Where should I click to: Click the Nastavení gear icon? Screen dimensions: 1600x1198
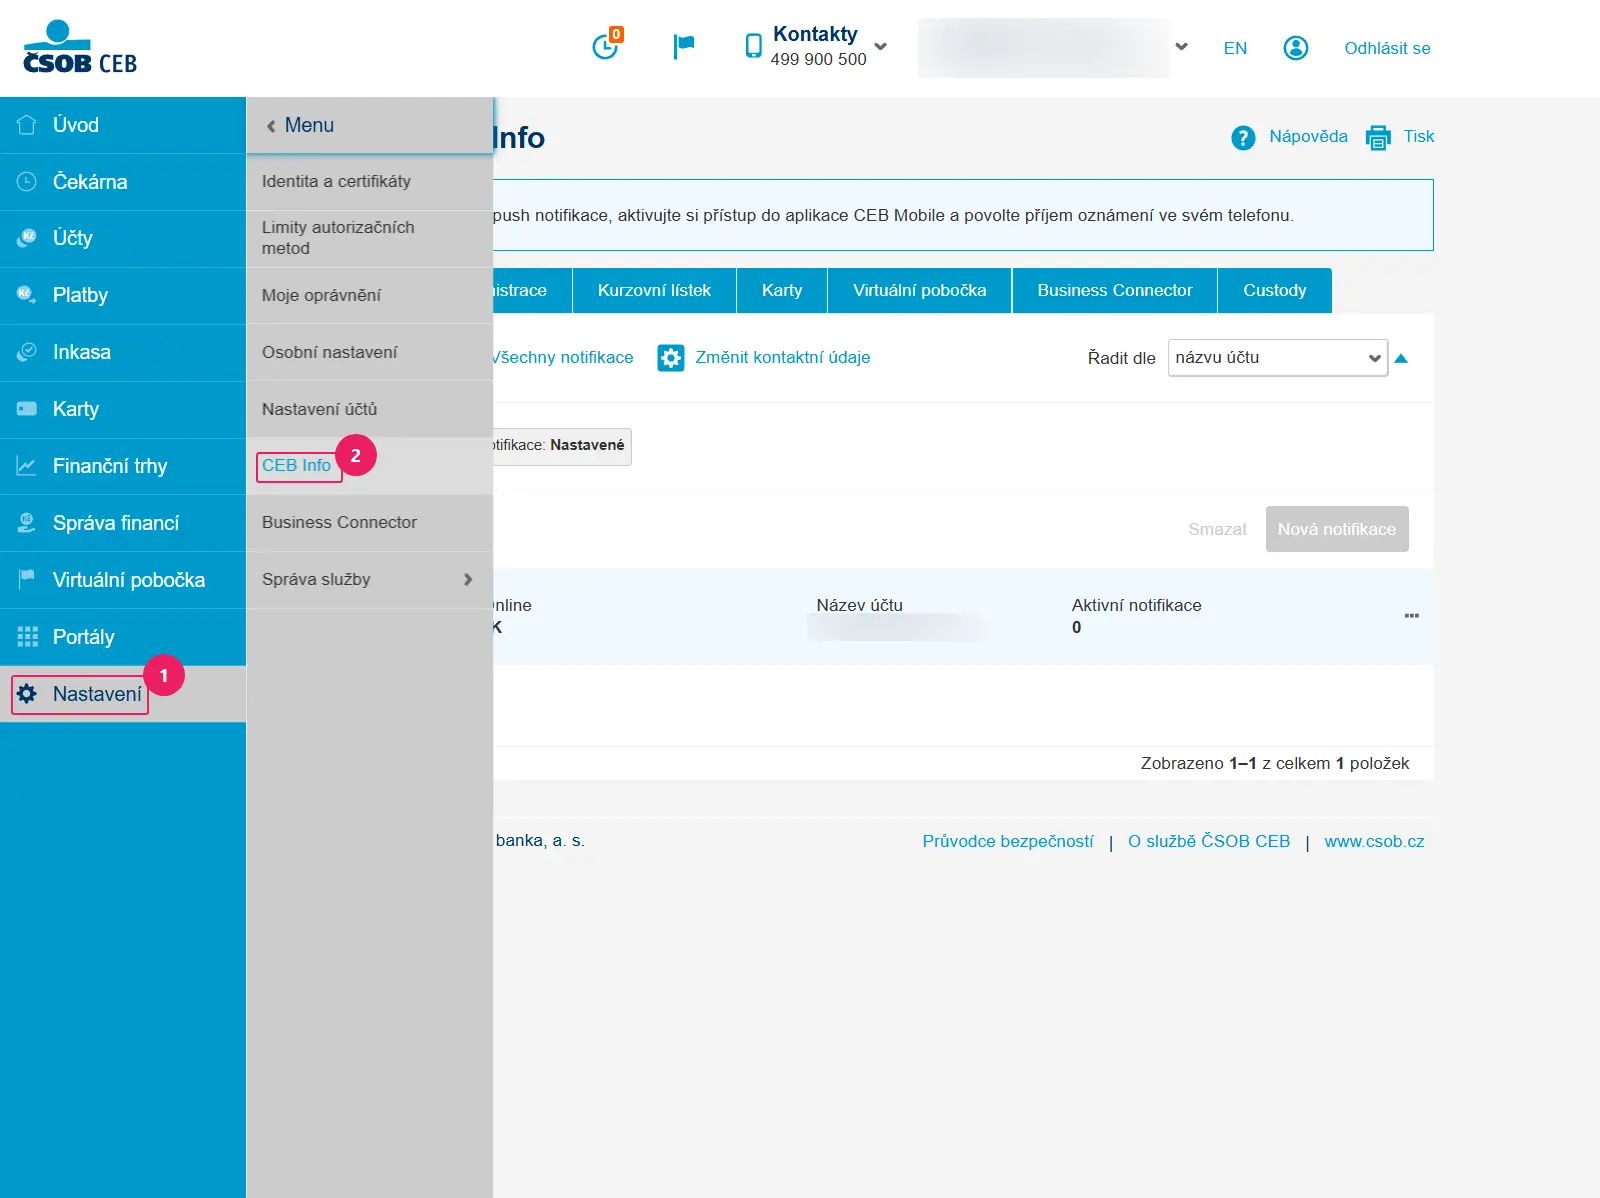tap(27, 694)
